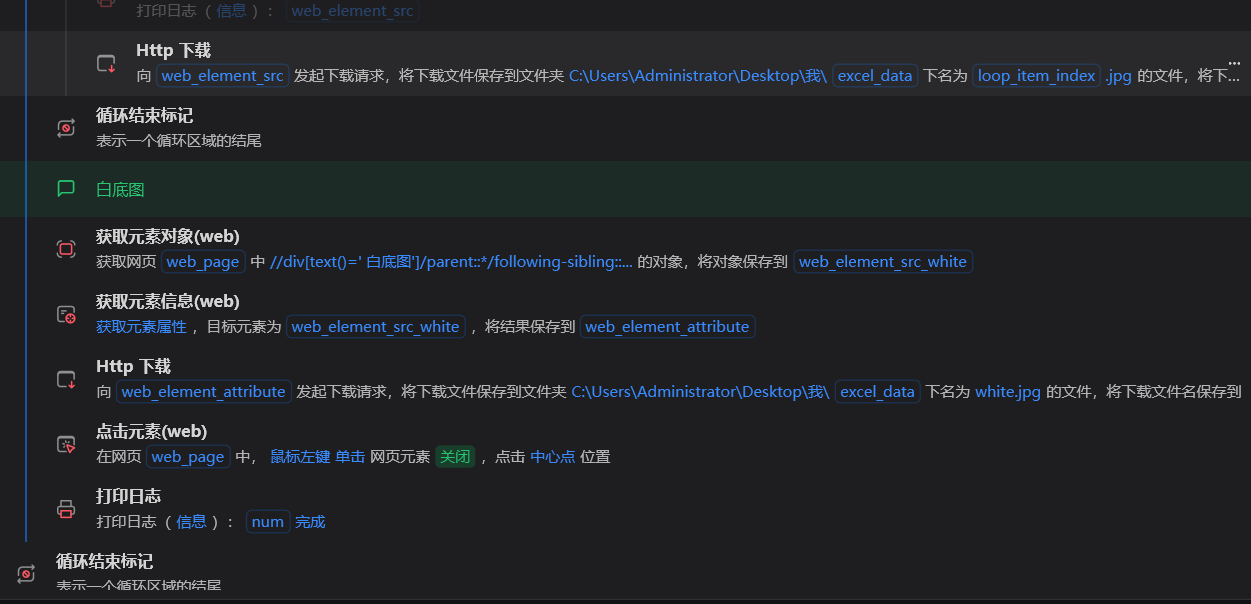Open the 单击 click-type selector
This screenshot has height=604, width=1251.
point(350,456)
